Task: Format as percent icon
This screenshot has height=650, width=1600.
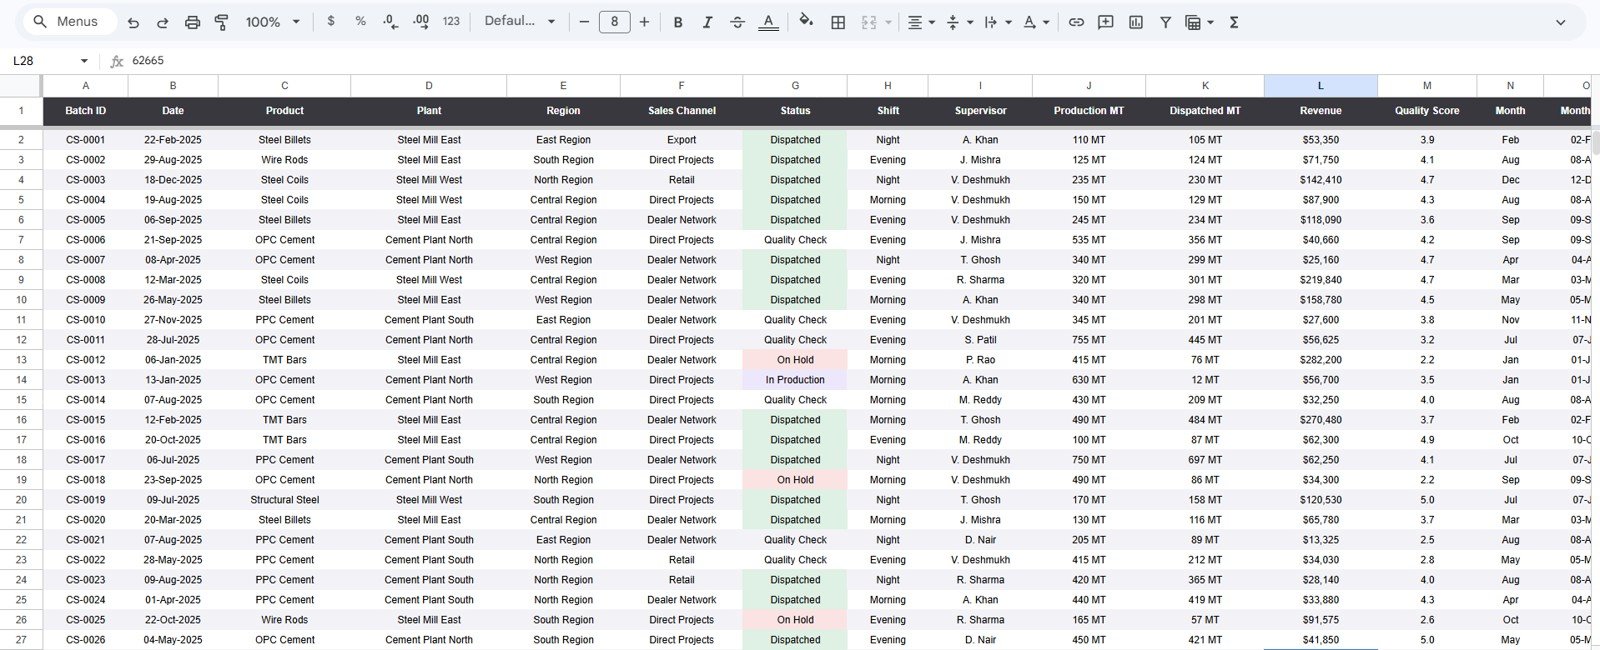Action: click(360, 21)
